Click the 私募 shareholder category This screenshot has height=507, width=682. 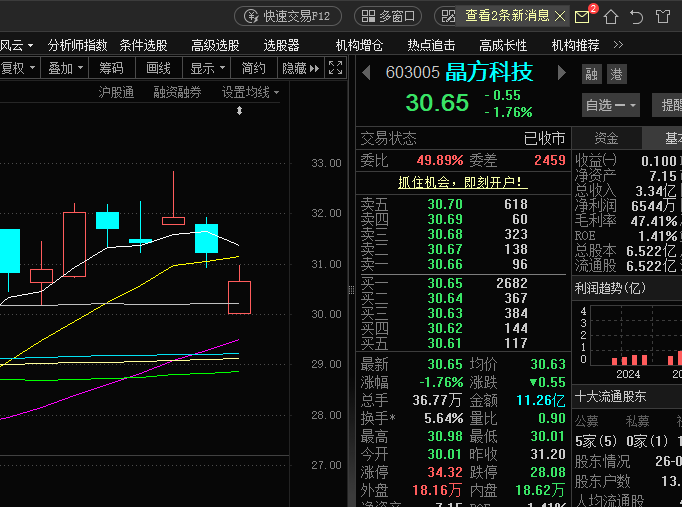click(638, 421)
